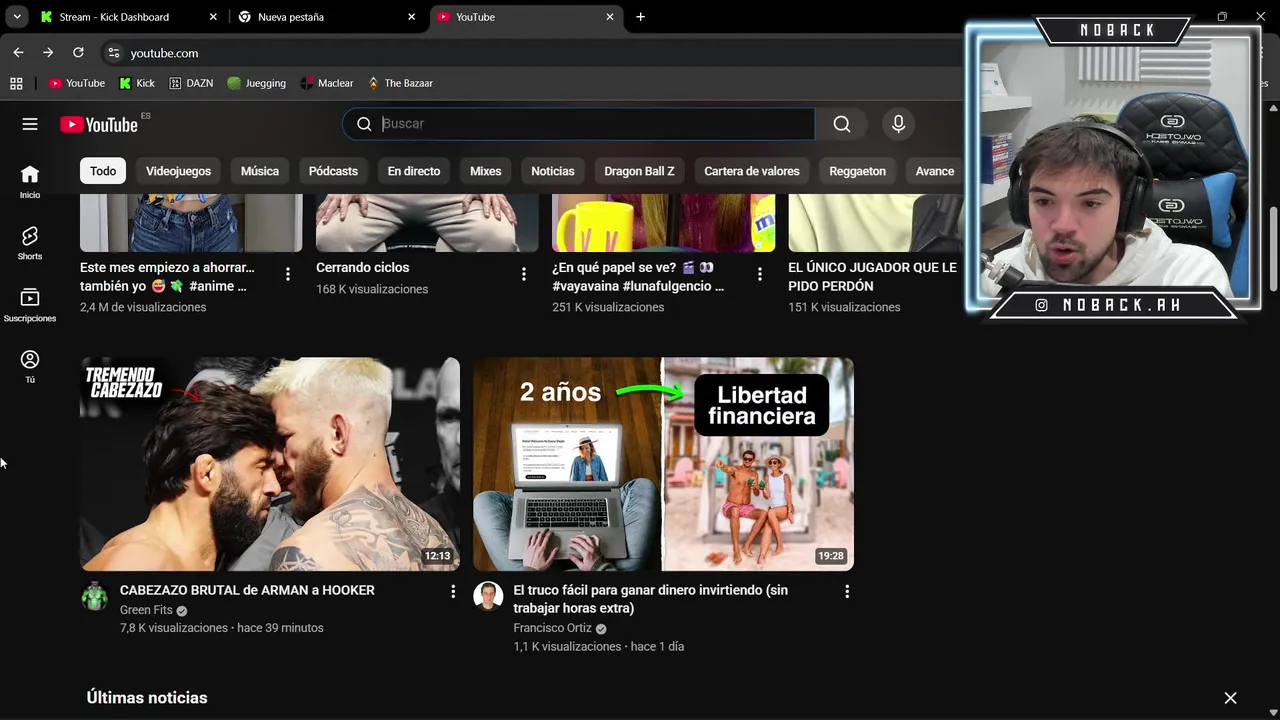Select the YouTube browser tab
This screenshot has height=720, width=1280.
click(x=527, y=17)
